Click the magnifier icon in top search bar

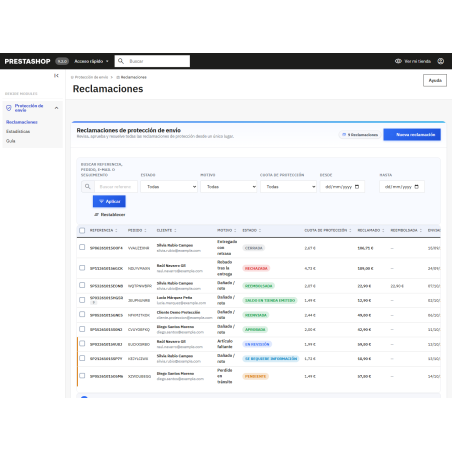click(x=121, y=61)
